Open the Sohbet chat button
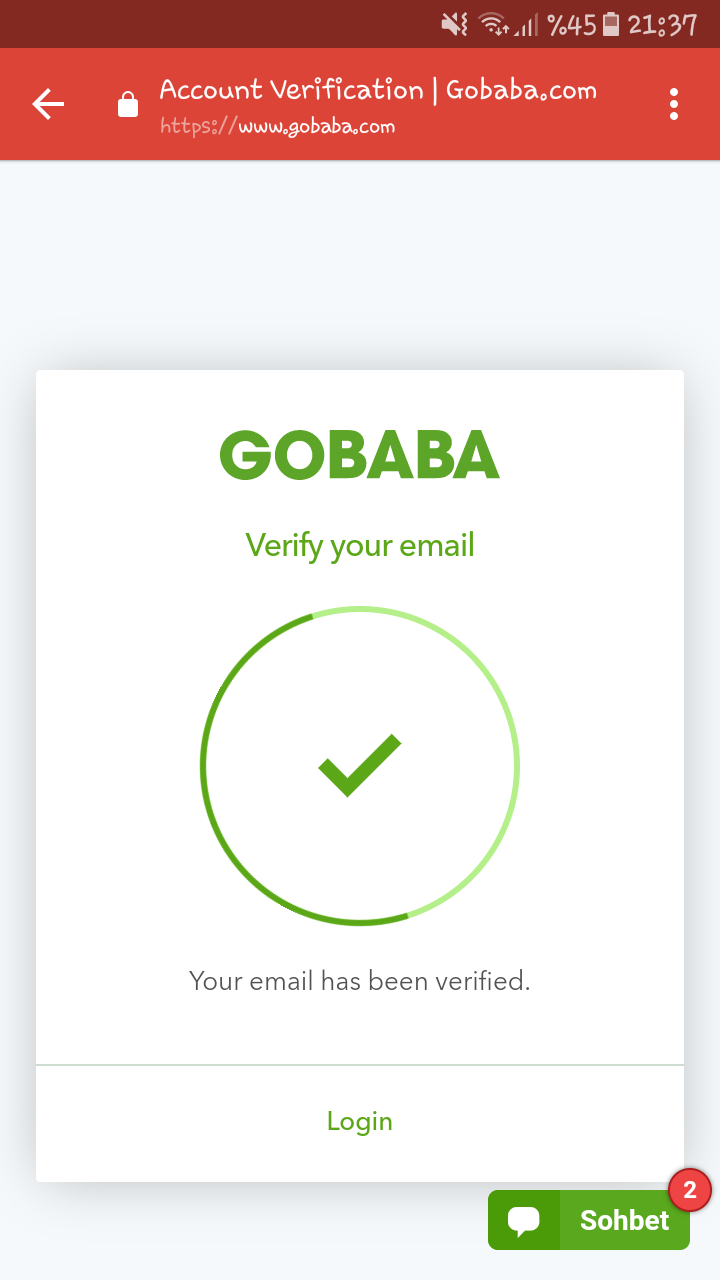 coord(624,1221)
